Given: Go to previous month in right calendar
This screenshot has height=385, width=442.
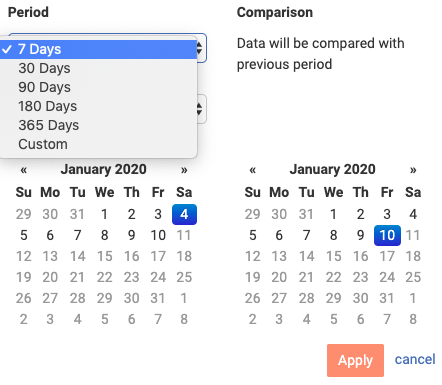Looking at the screenshot, I should [252, 170].
